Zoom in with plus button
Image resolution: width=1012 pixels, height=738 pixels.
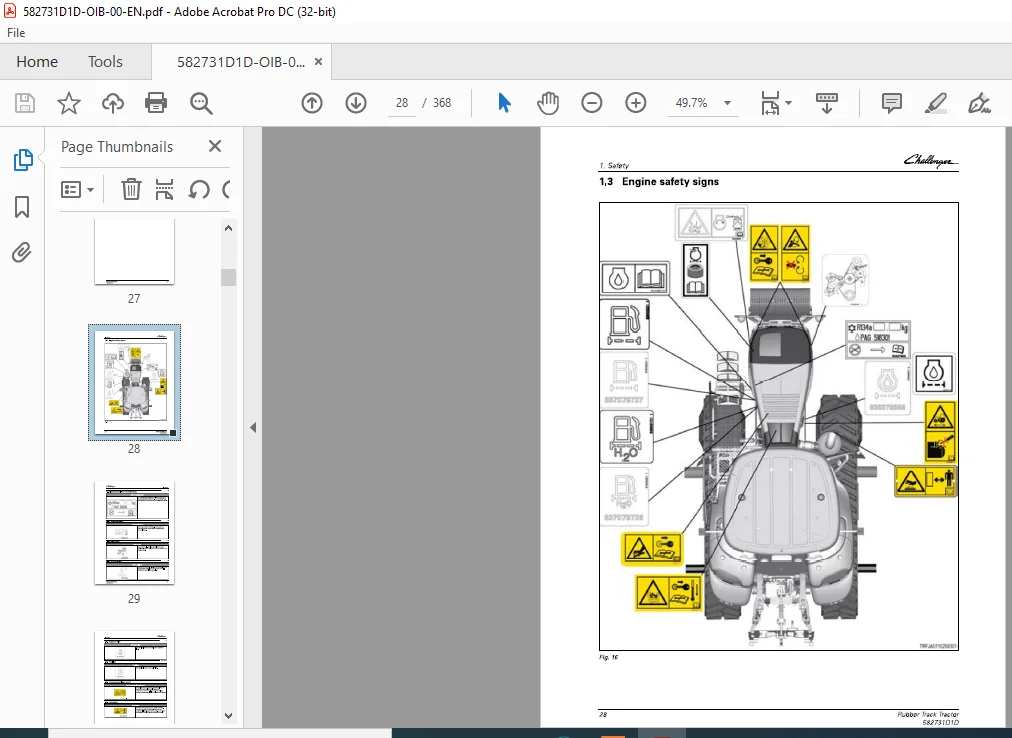click(636, 103)
